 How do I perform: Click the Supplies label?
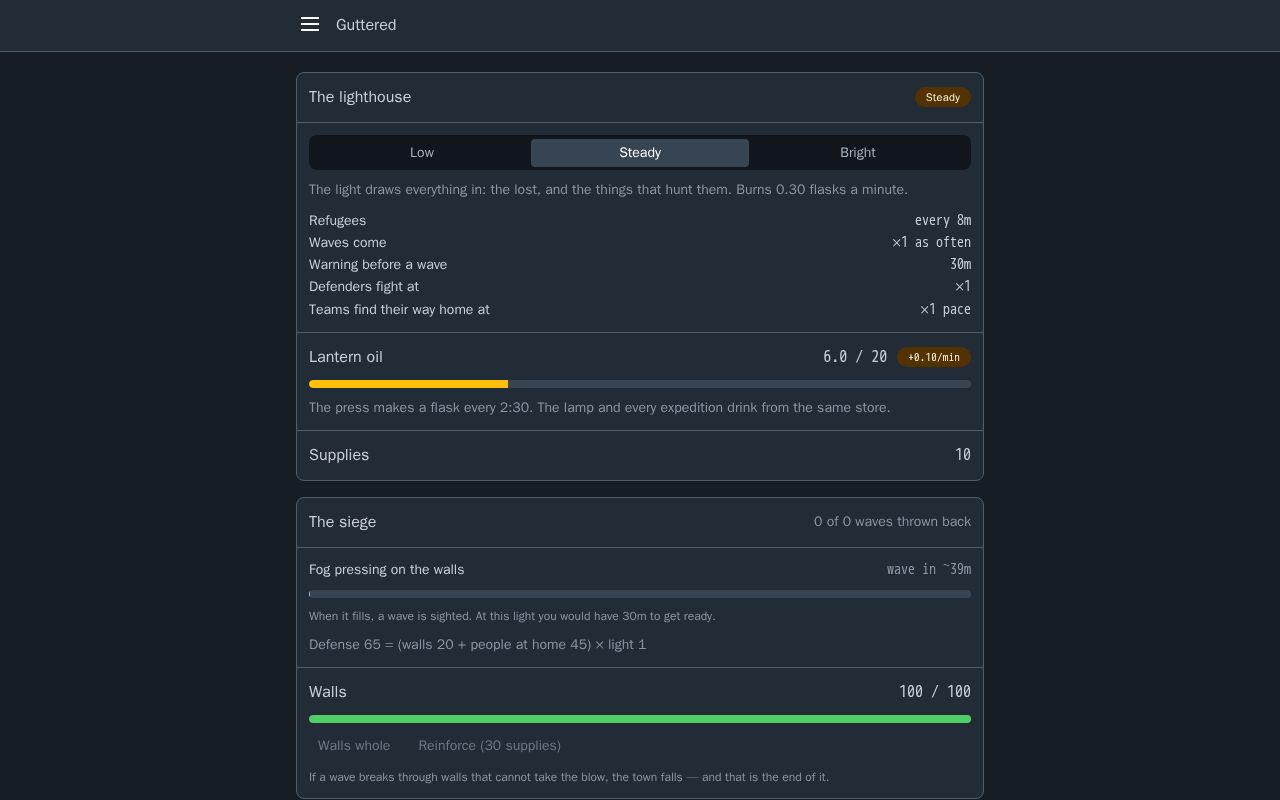(339, 455)
